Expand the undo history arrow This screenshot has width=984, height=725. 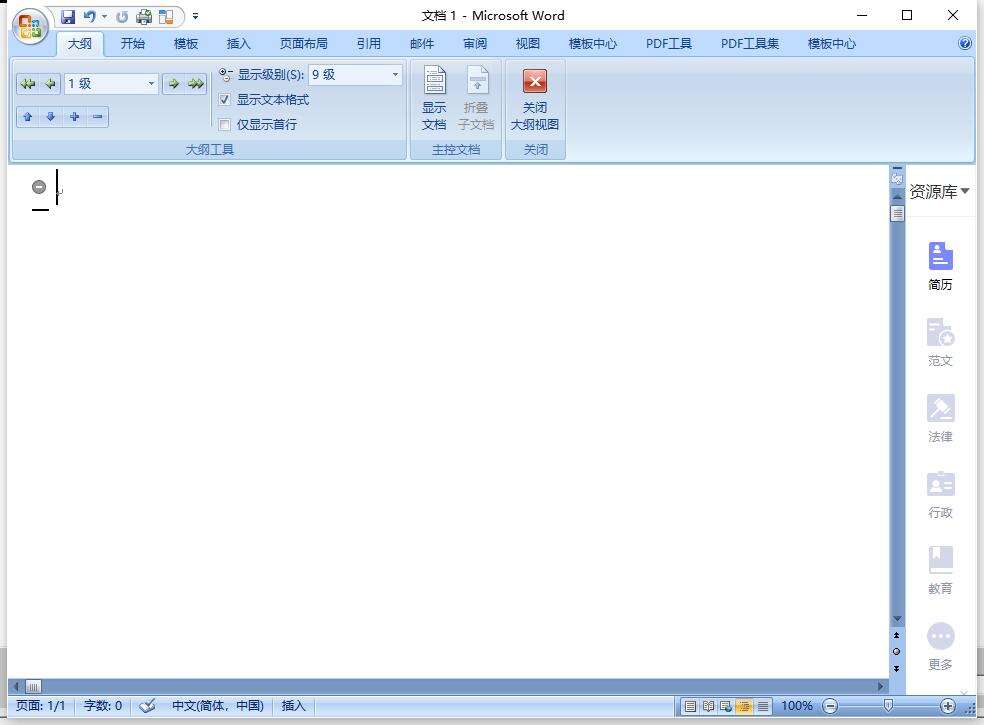click(x=104, y=17)
